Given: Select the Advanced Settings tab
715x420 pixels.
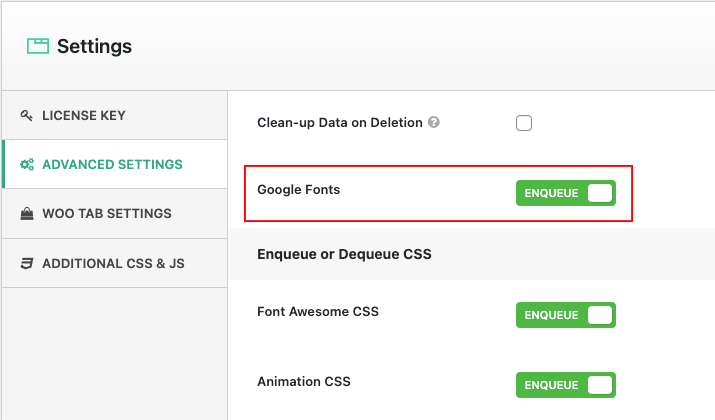Looking at the screenshot, I should click(112, 164).
